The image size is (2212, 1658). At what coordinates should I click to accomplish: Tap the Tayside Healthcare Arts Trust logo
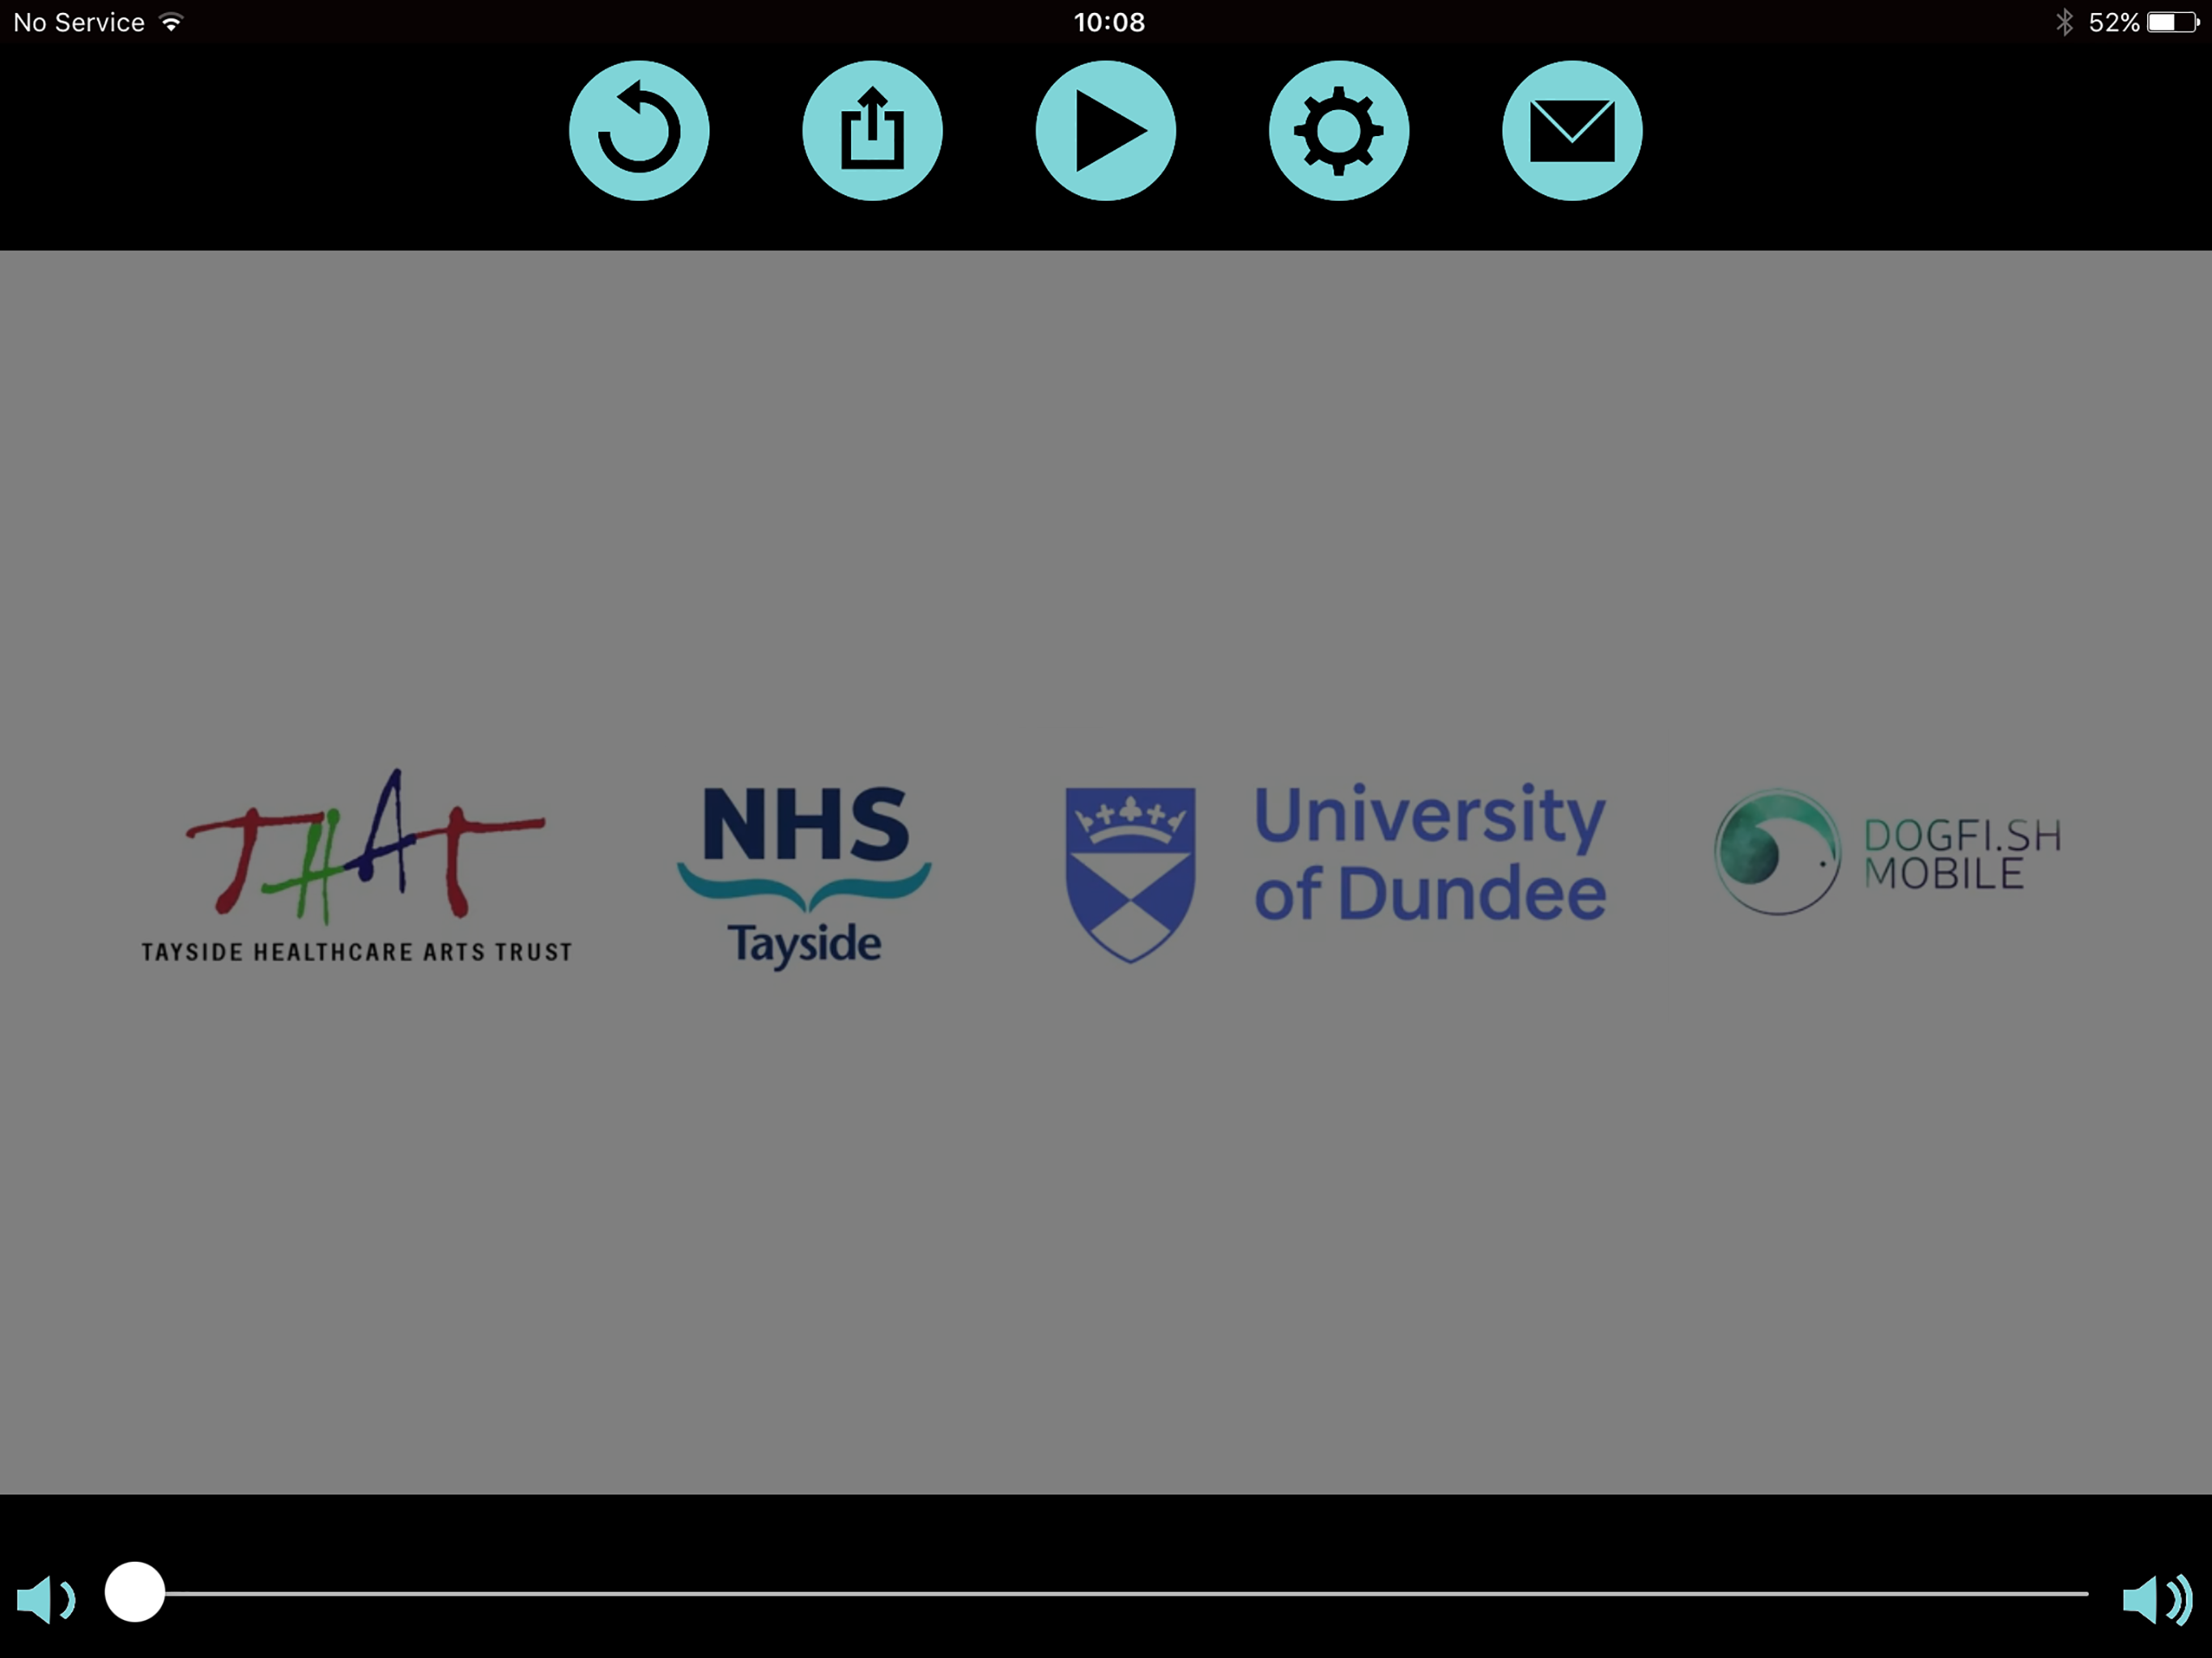[357, 866]
